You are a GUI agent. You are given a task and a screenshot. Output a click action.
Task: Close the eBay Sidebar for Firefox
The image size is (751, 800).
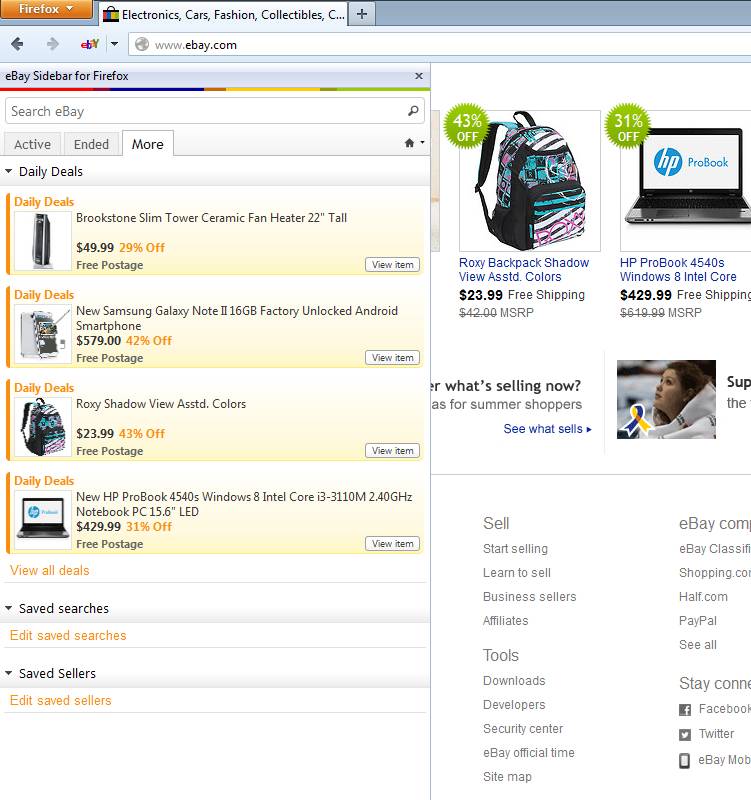pos(419,76)
